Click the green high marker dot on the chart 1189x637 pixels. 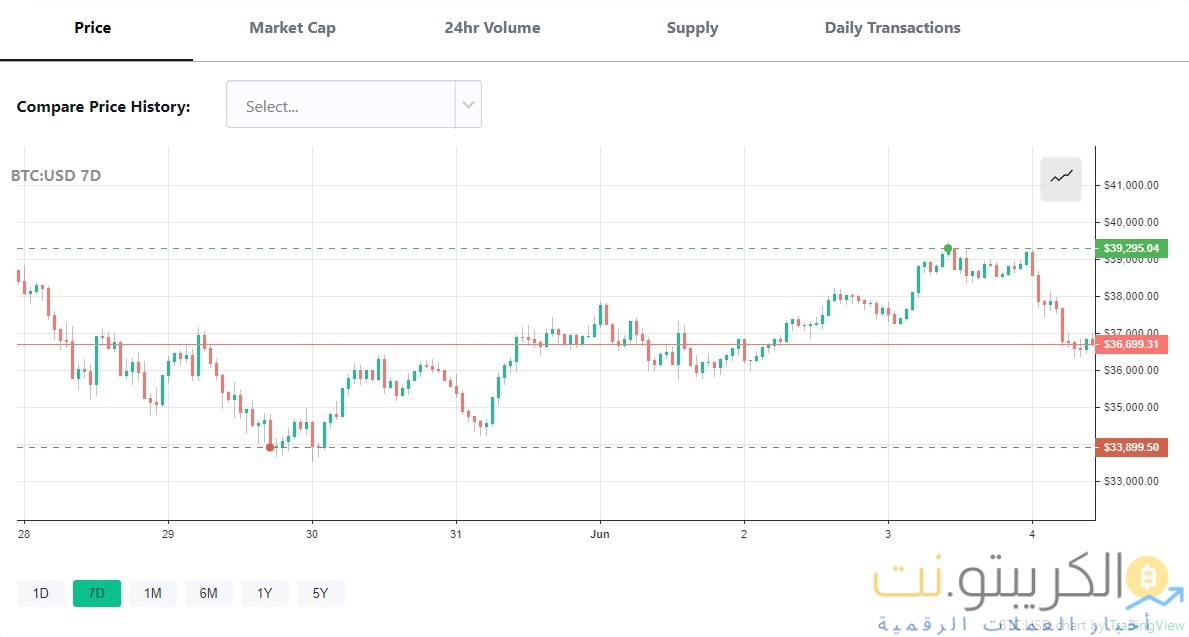pos(948,246)
